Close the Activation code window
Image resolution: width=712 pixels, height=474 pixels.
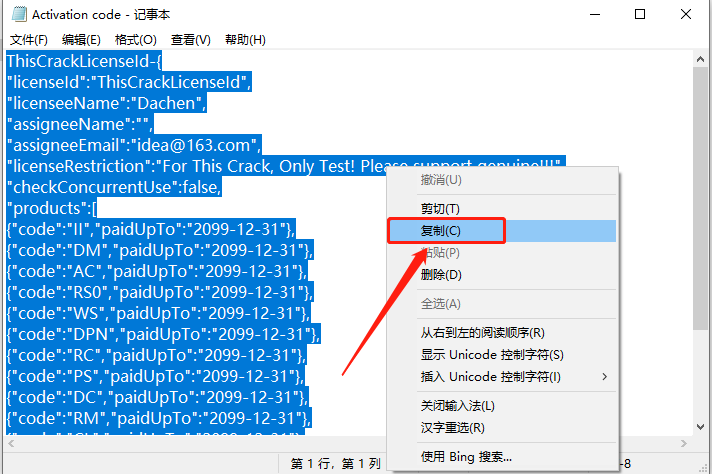[x=686, y=15]
